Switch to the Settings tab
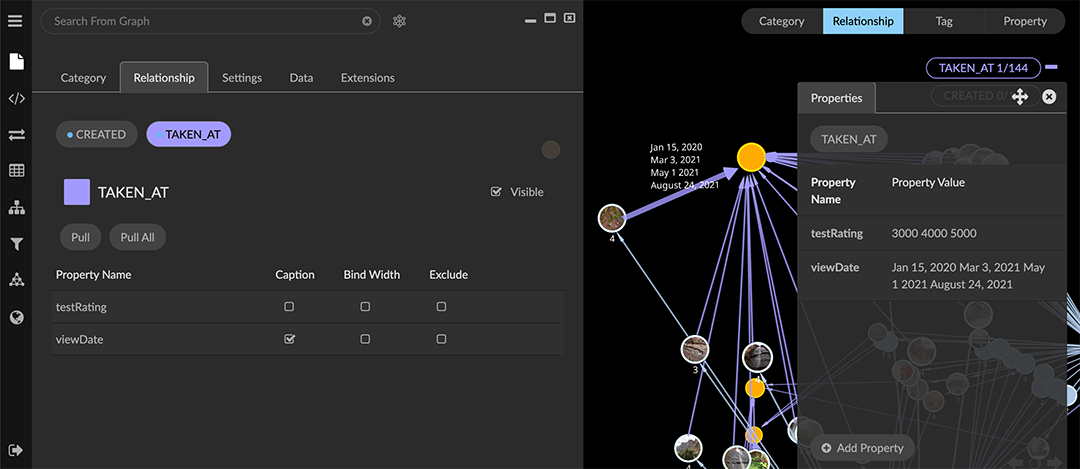This screenshot has width=1080, height=469. [242, 78]
